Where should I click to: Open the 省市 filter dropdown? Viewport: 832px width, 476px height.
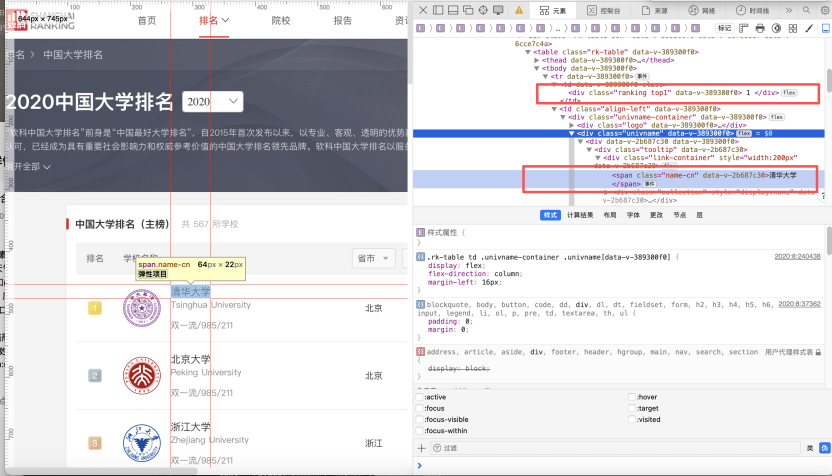click(373, 258)
